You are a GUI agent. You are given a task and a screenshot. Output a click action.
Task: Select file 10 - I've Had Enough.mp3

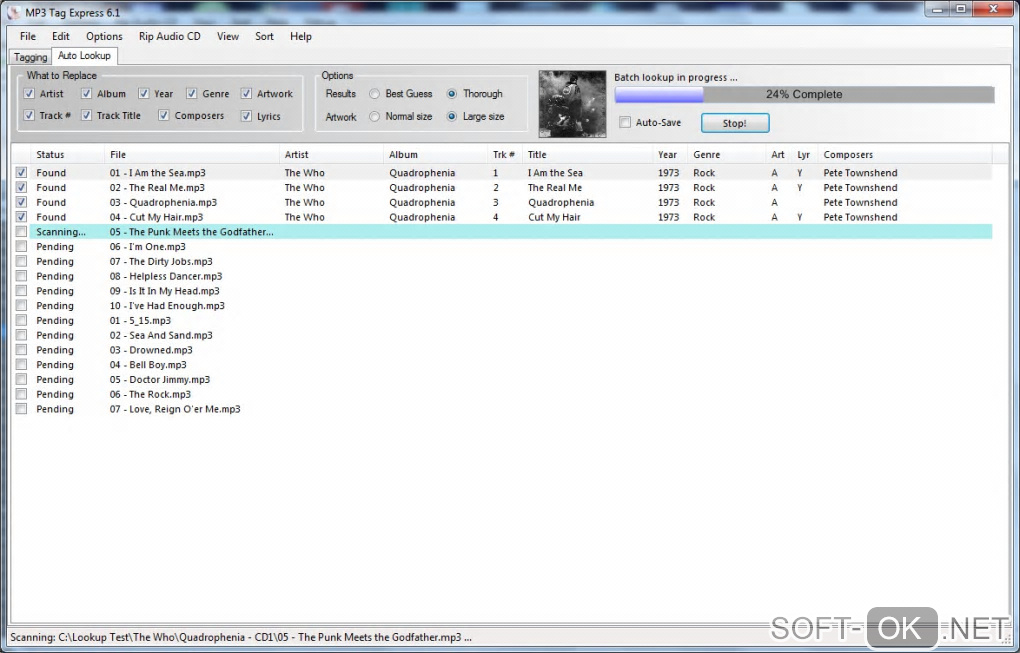tap(167, 306)
